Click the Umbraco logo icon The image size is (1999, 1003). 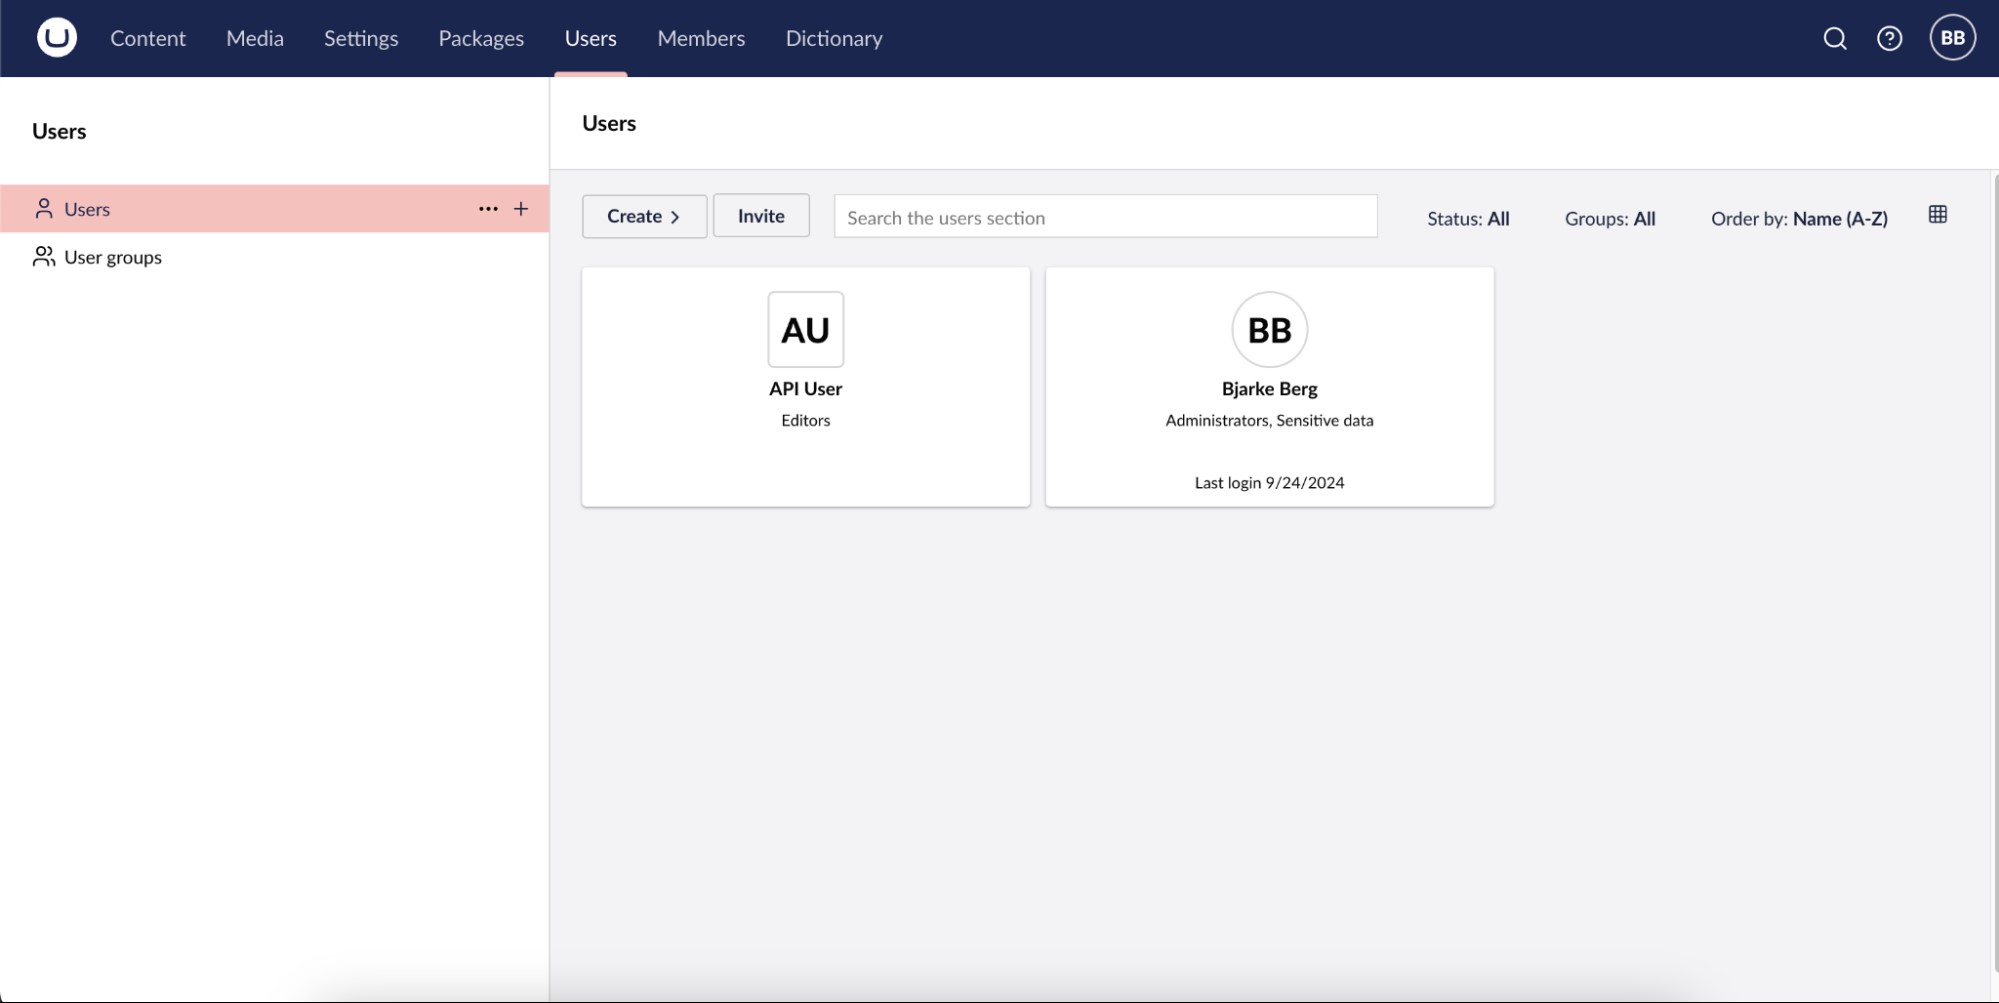coord(56,37)
